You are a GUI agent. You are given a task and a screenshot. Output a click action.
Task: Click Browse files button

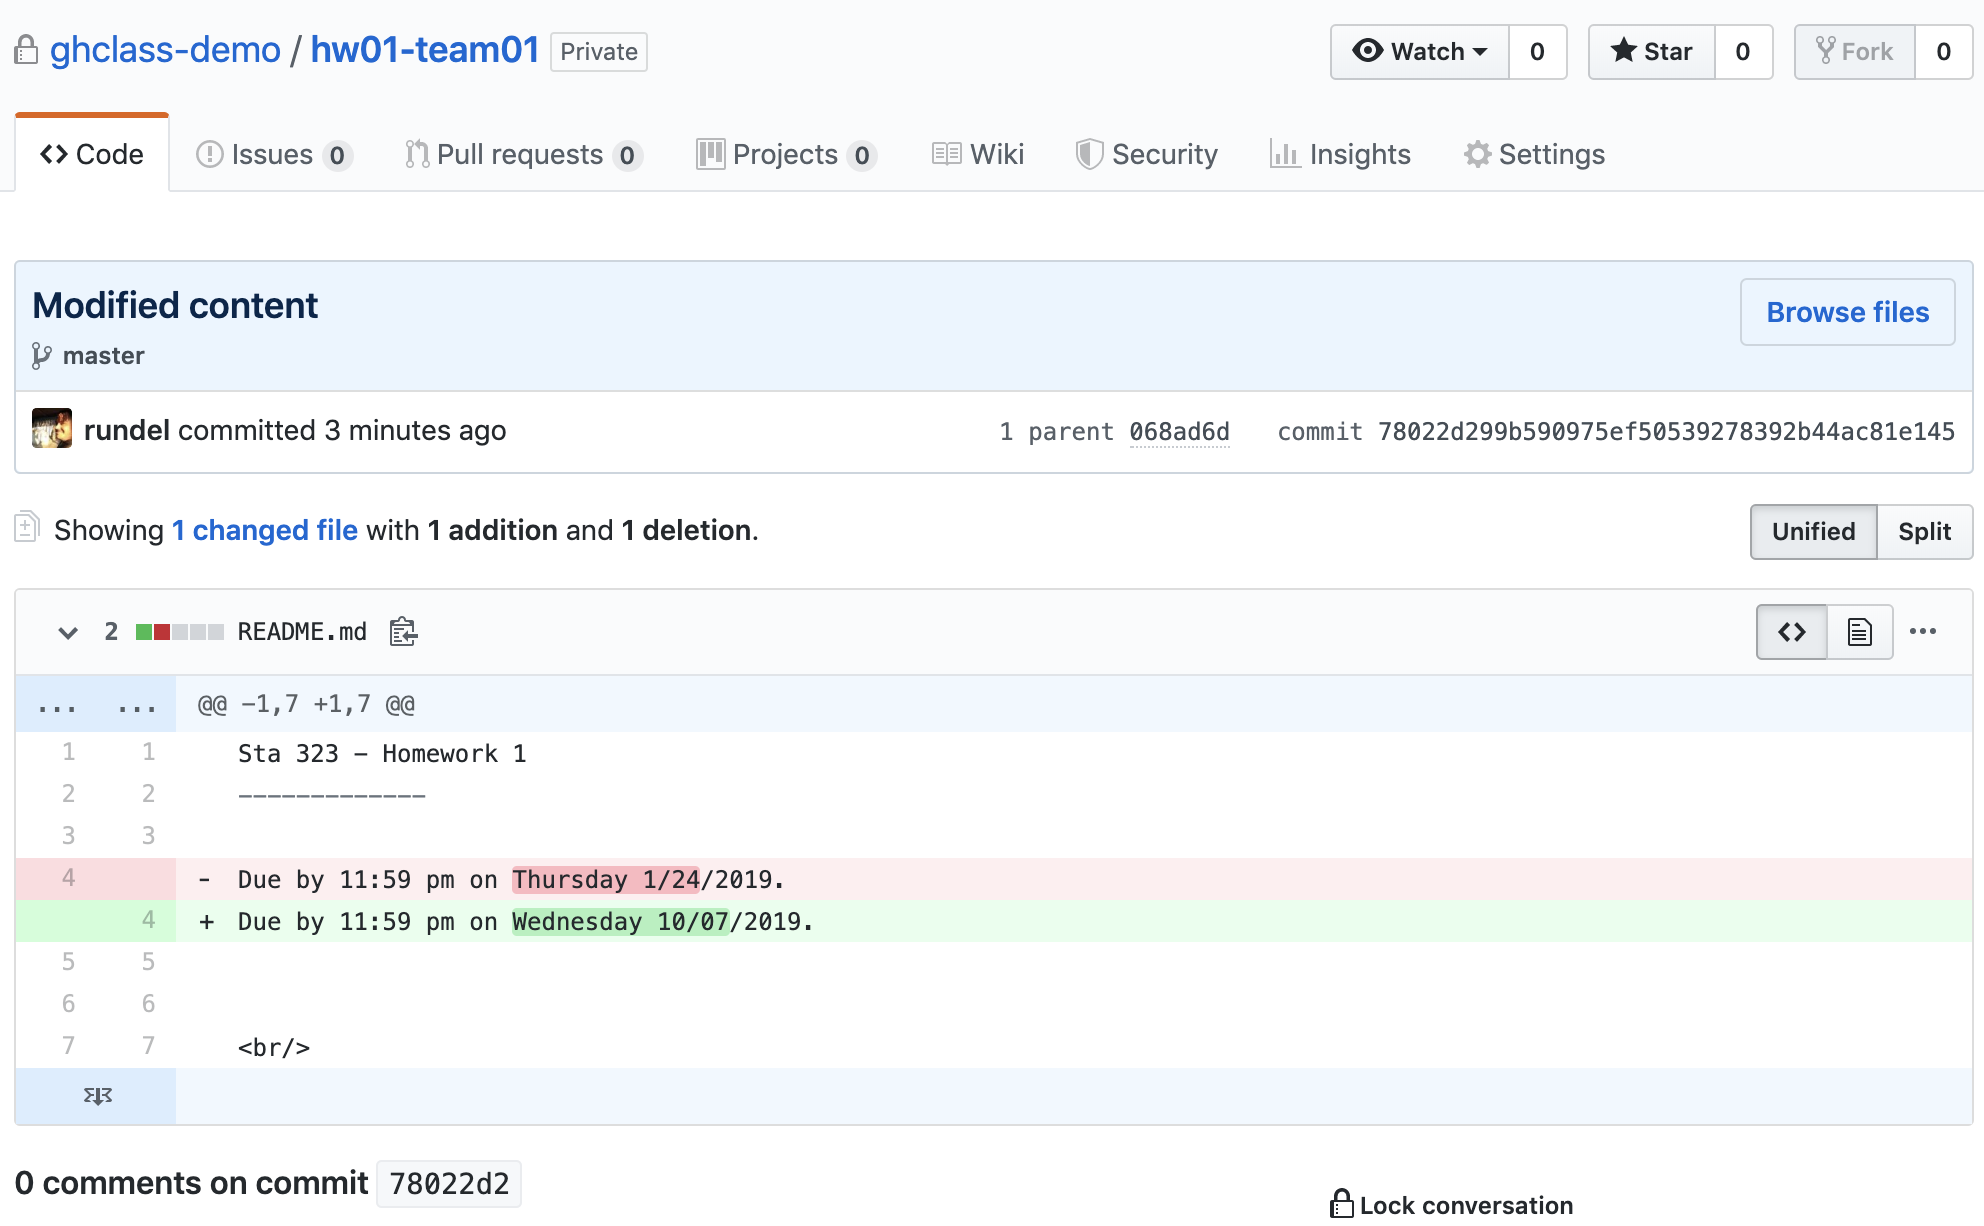[1847, 312]
